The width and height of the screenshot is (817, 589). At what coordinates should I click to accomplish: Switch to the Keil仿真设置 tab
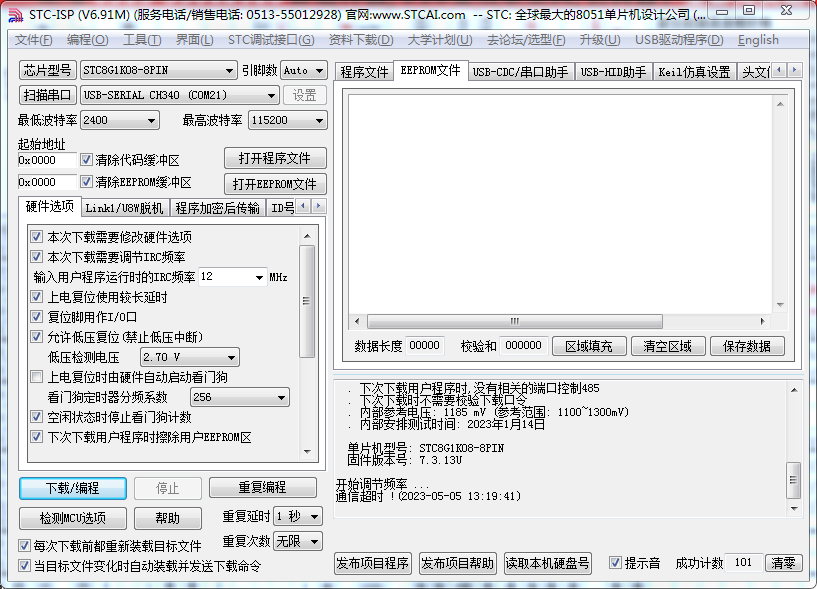click(x=695, y=72)
